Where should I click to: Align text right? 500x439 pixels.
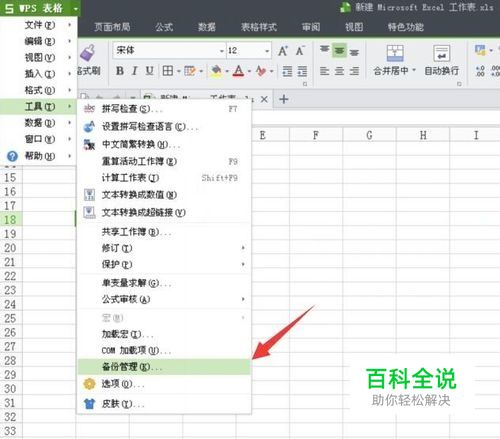tap(354, 71)
